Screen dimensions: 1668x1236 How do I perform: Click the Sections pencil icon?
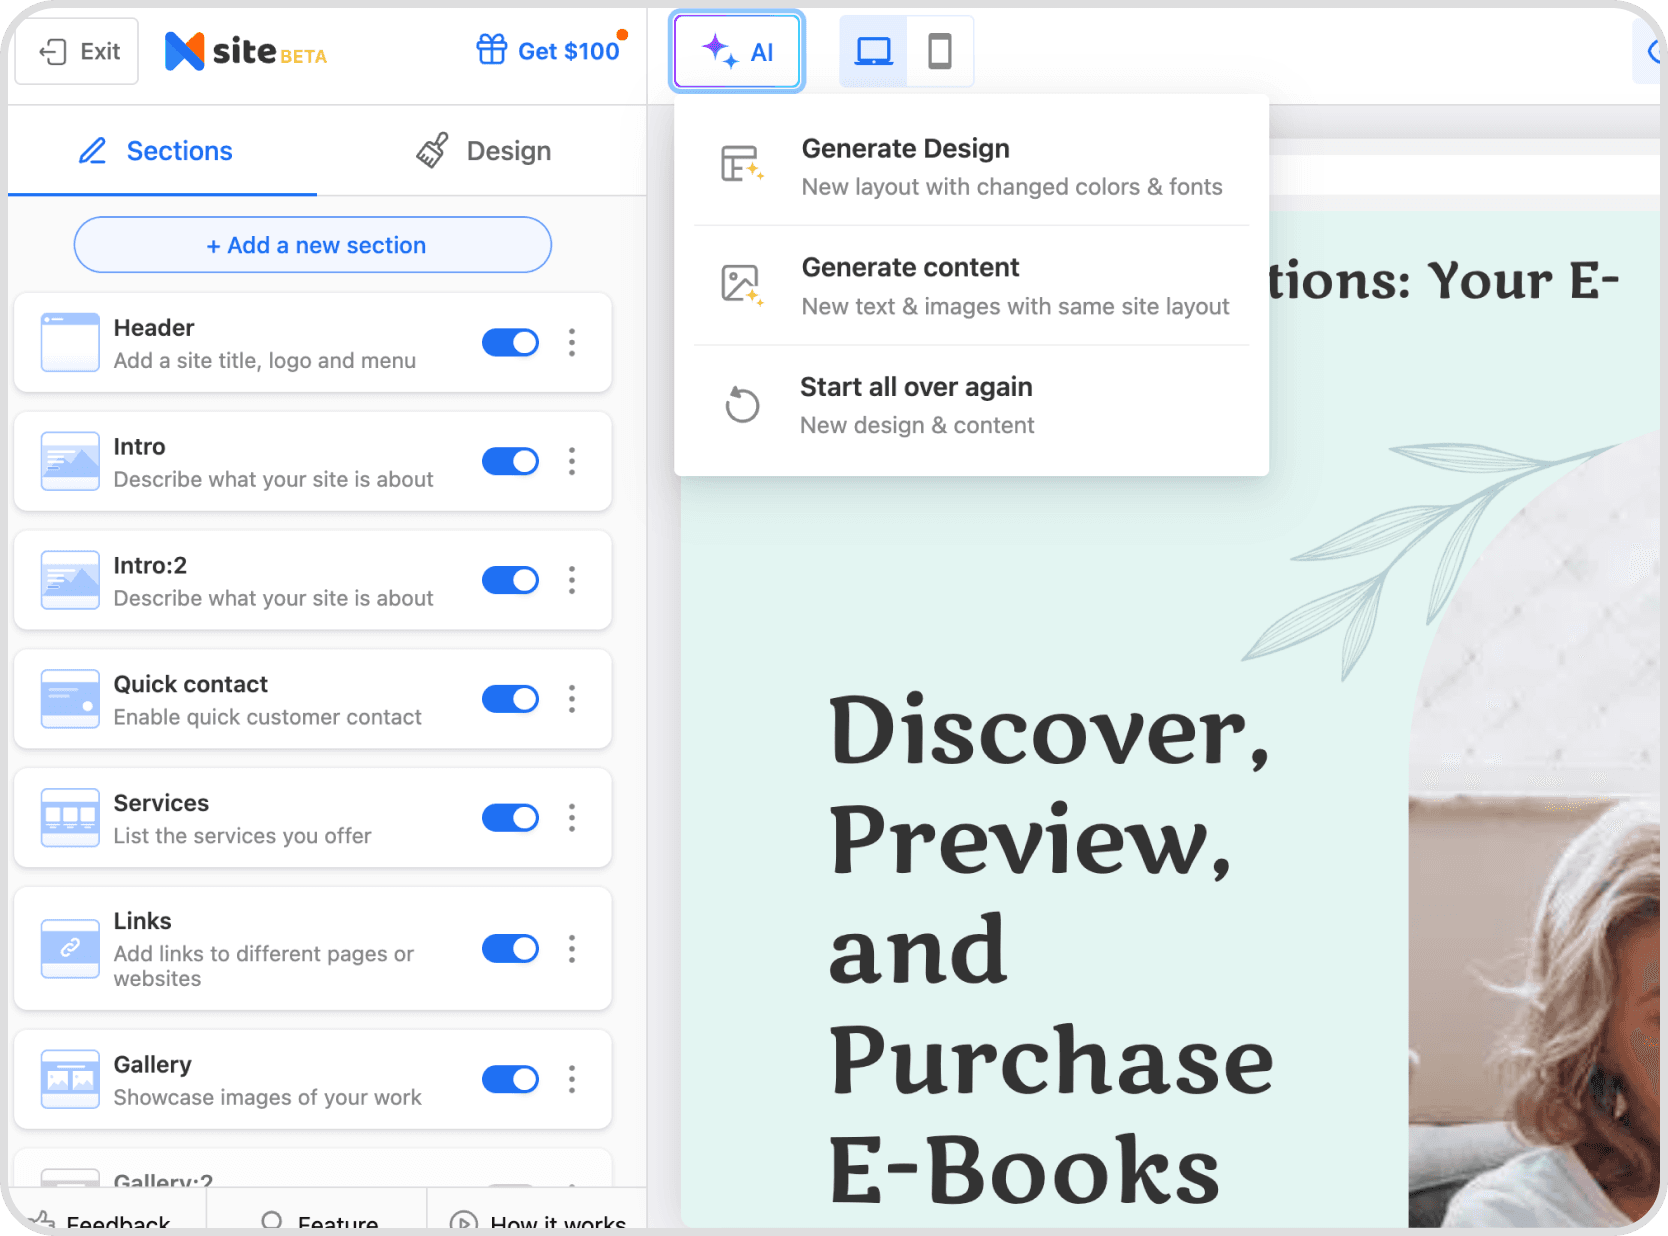click(x=92, y=151)
